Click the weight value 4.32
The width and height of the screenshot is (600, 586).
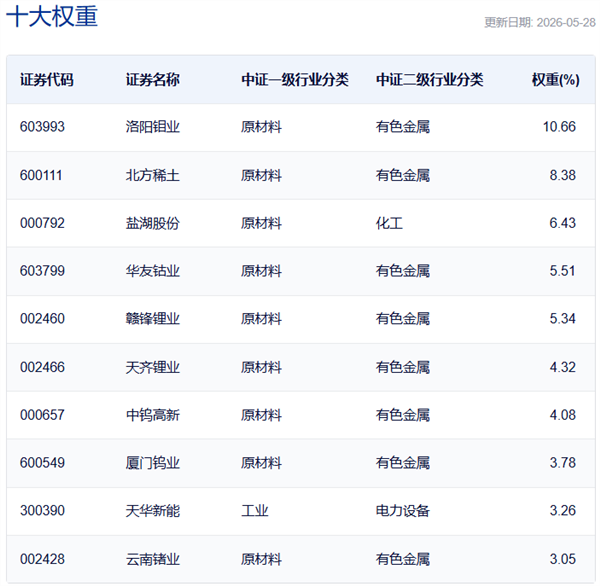562,367
